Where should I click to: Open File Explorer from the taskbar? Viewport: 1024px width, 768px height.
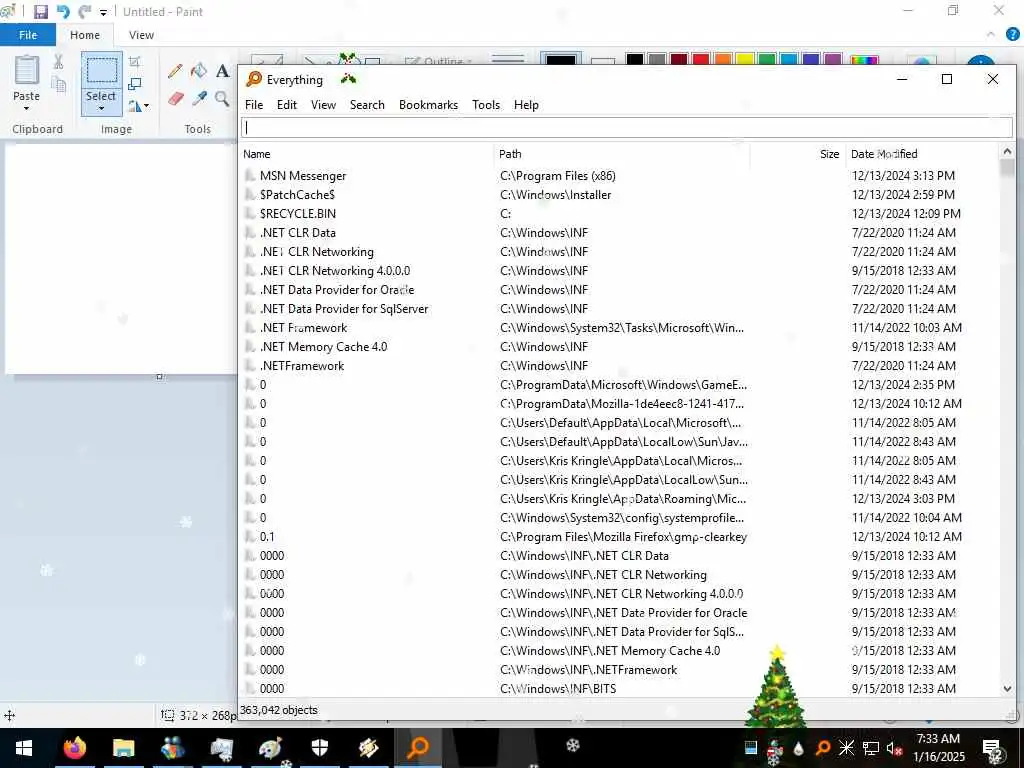point(123,748)
